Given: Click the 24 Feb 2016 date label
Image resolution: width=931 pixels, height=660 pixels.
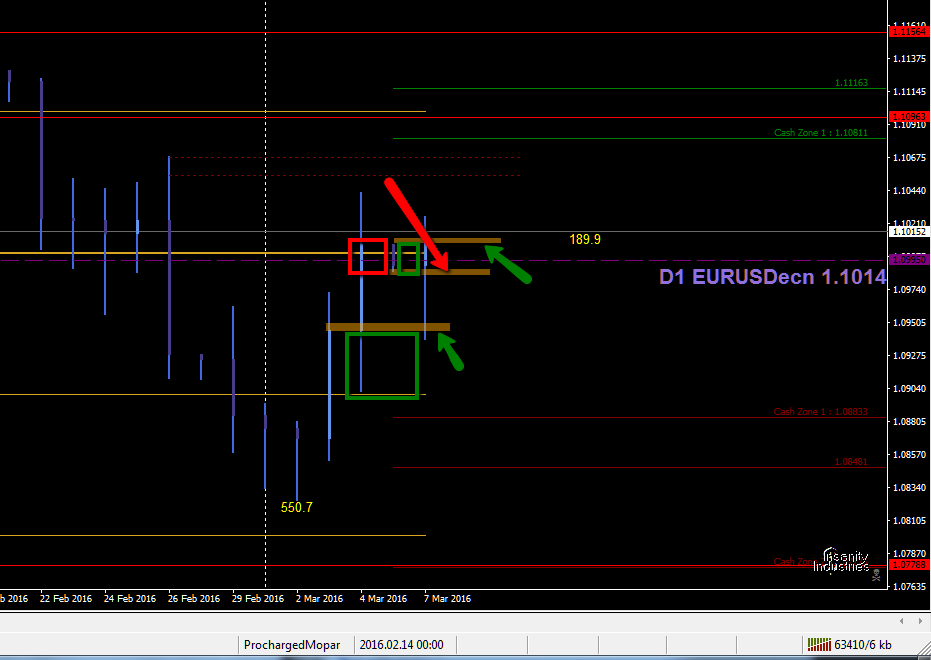Looking at the screenshot, I should tap(130, 598).
